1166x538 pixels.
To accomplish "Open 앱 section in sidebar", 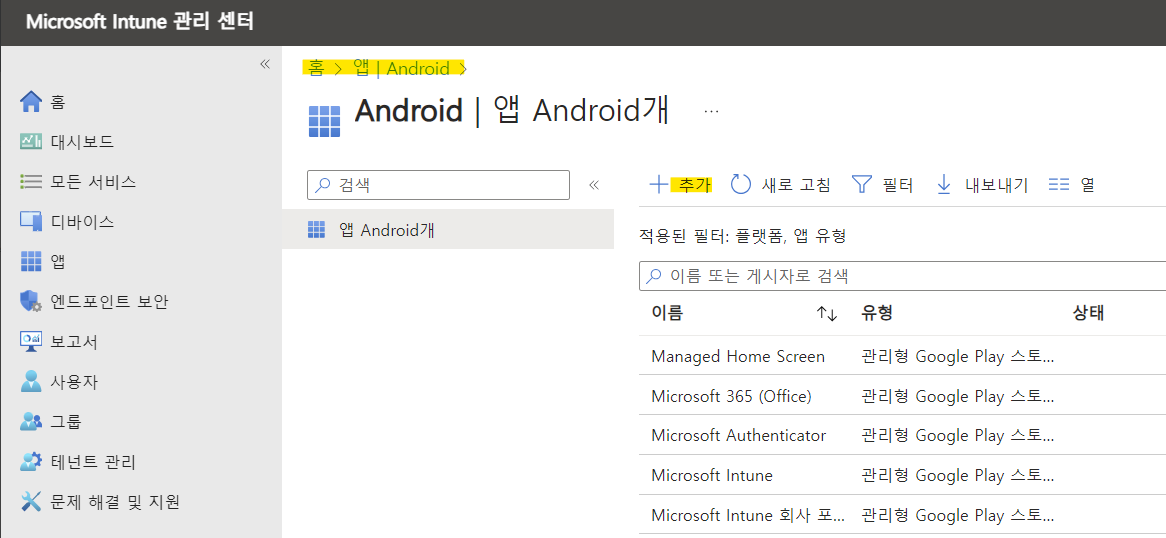I will 42,262.
